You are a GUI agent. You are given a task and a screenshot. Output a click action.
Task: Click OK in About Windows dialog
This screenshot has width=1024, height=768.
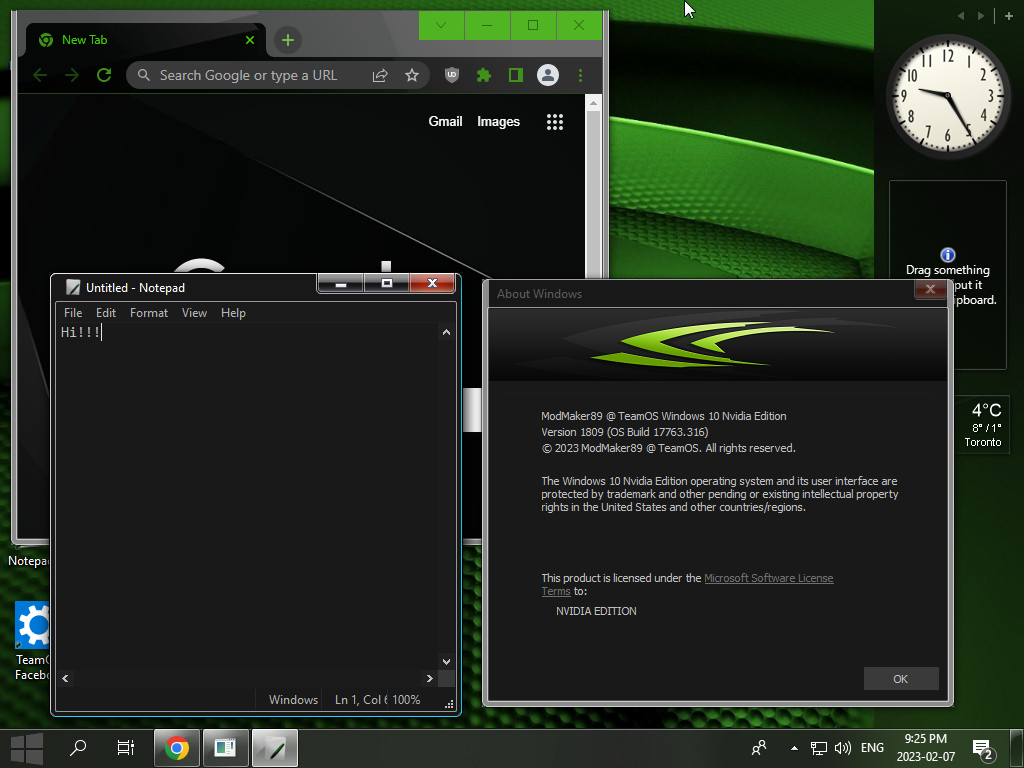901,679
